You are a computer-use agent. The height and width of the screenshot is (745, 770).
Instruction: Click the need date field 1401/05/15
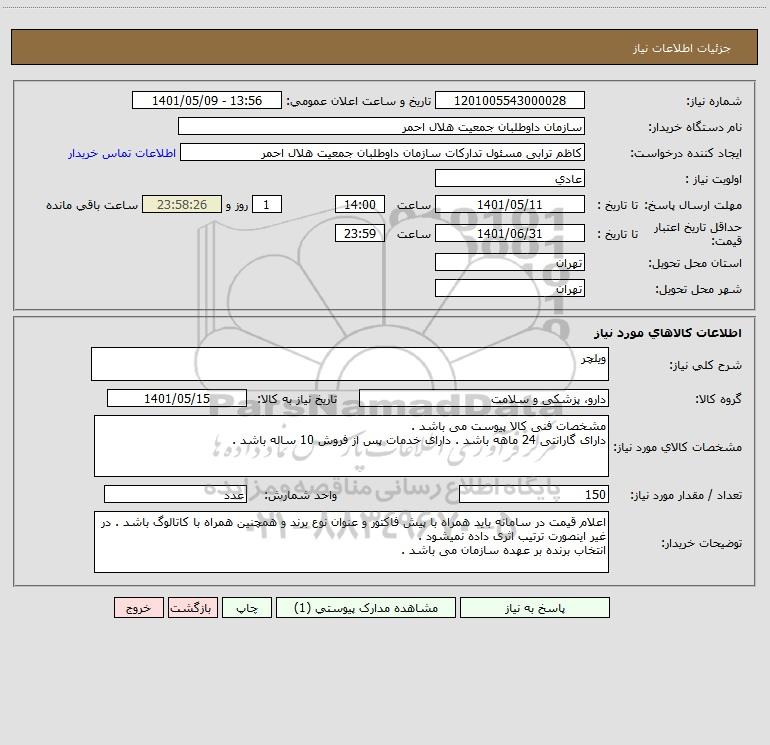pos(177,398)
